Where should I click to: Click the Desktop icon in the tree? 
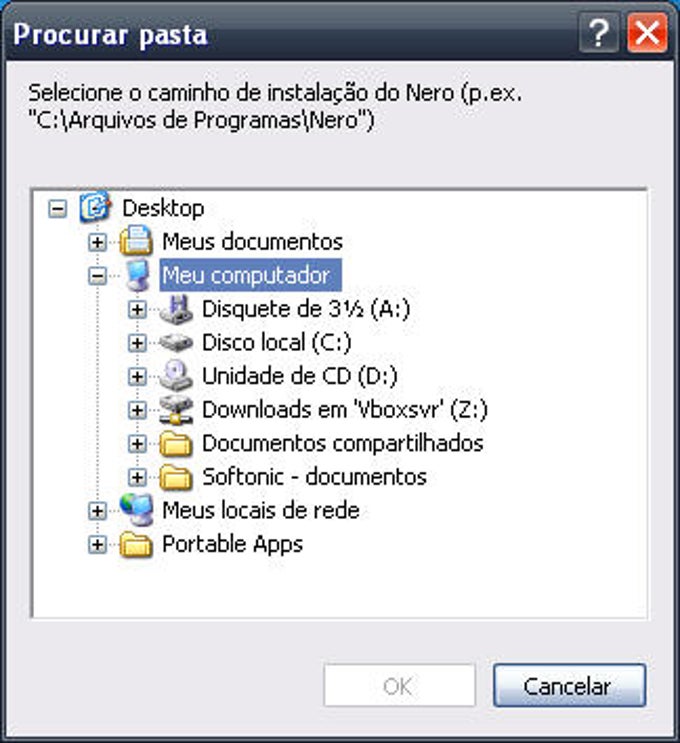pos(95,207)
